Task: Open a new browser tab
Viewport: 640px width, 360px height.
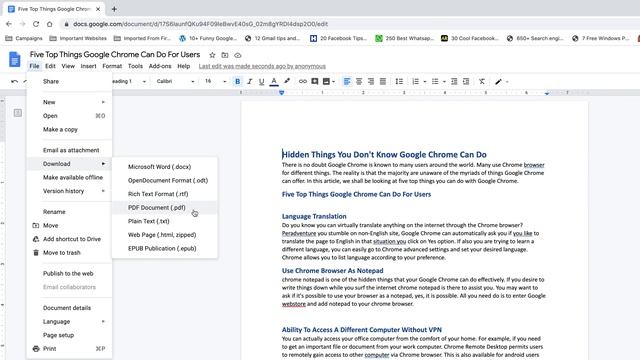Action: (114, 9)
